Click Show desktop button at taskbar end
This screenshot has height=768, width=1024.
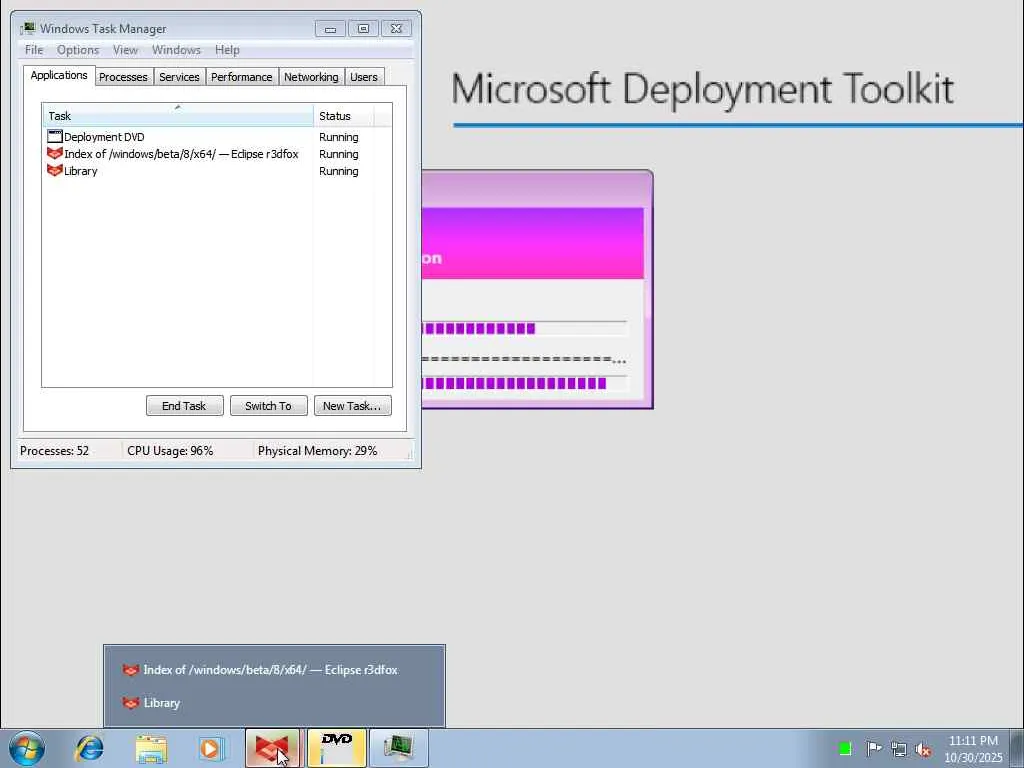pyautogui.click(x=1016, y=748)
